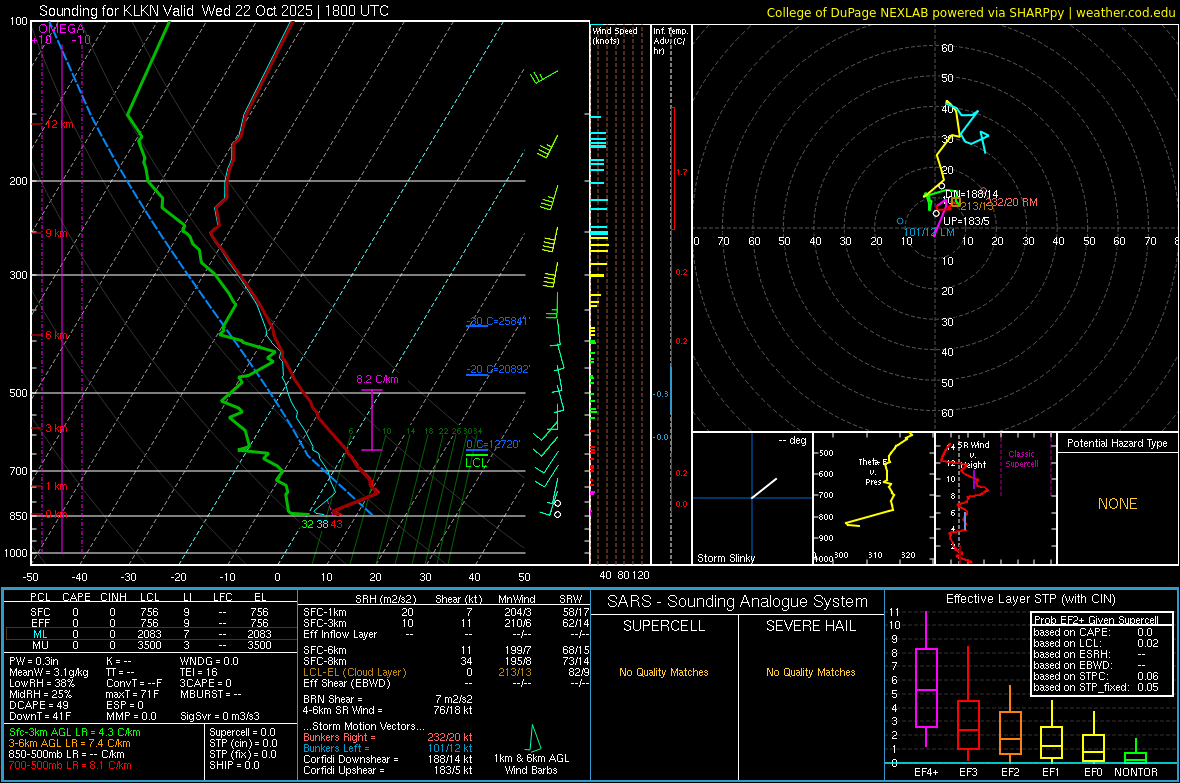The width and height of the screenshot is (1180, 783).
Task: Click the 'Potential Hazard Type' header
Action: [1117, 443]
